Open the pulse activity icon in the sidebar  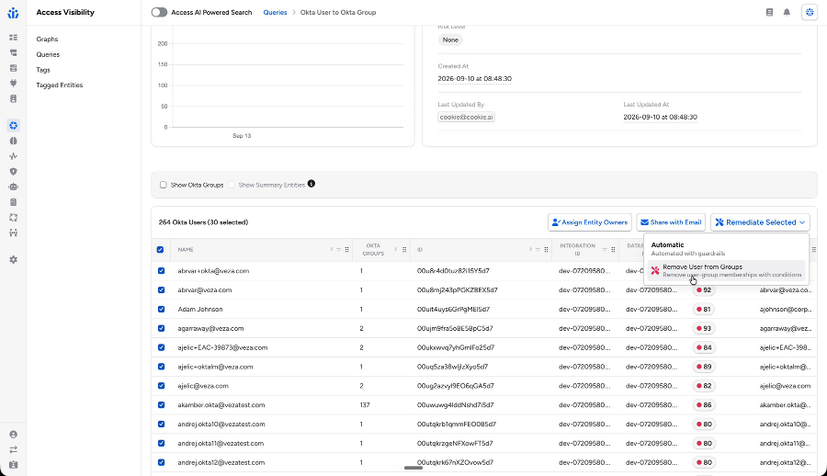tap(13, 156)
